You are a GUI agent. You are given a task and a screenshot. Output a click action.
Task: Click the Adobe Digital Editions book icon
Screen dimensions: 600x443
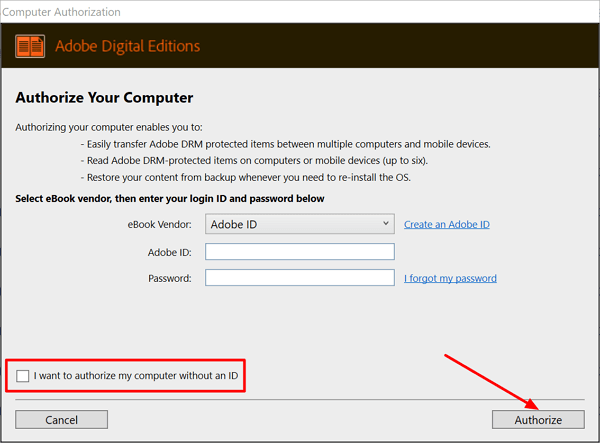30,46
